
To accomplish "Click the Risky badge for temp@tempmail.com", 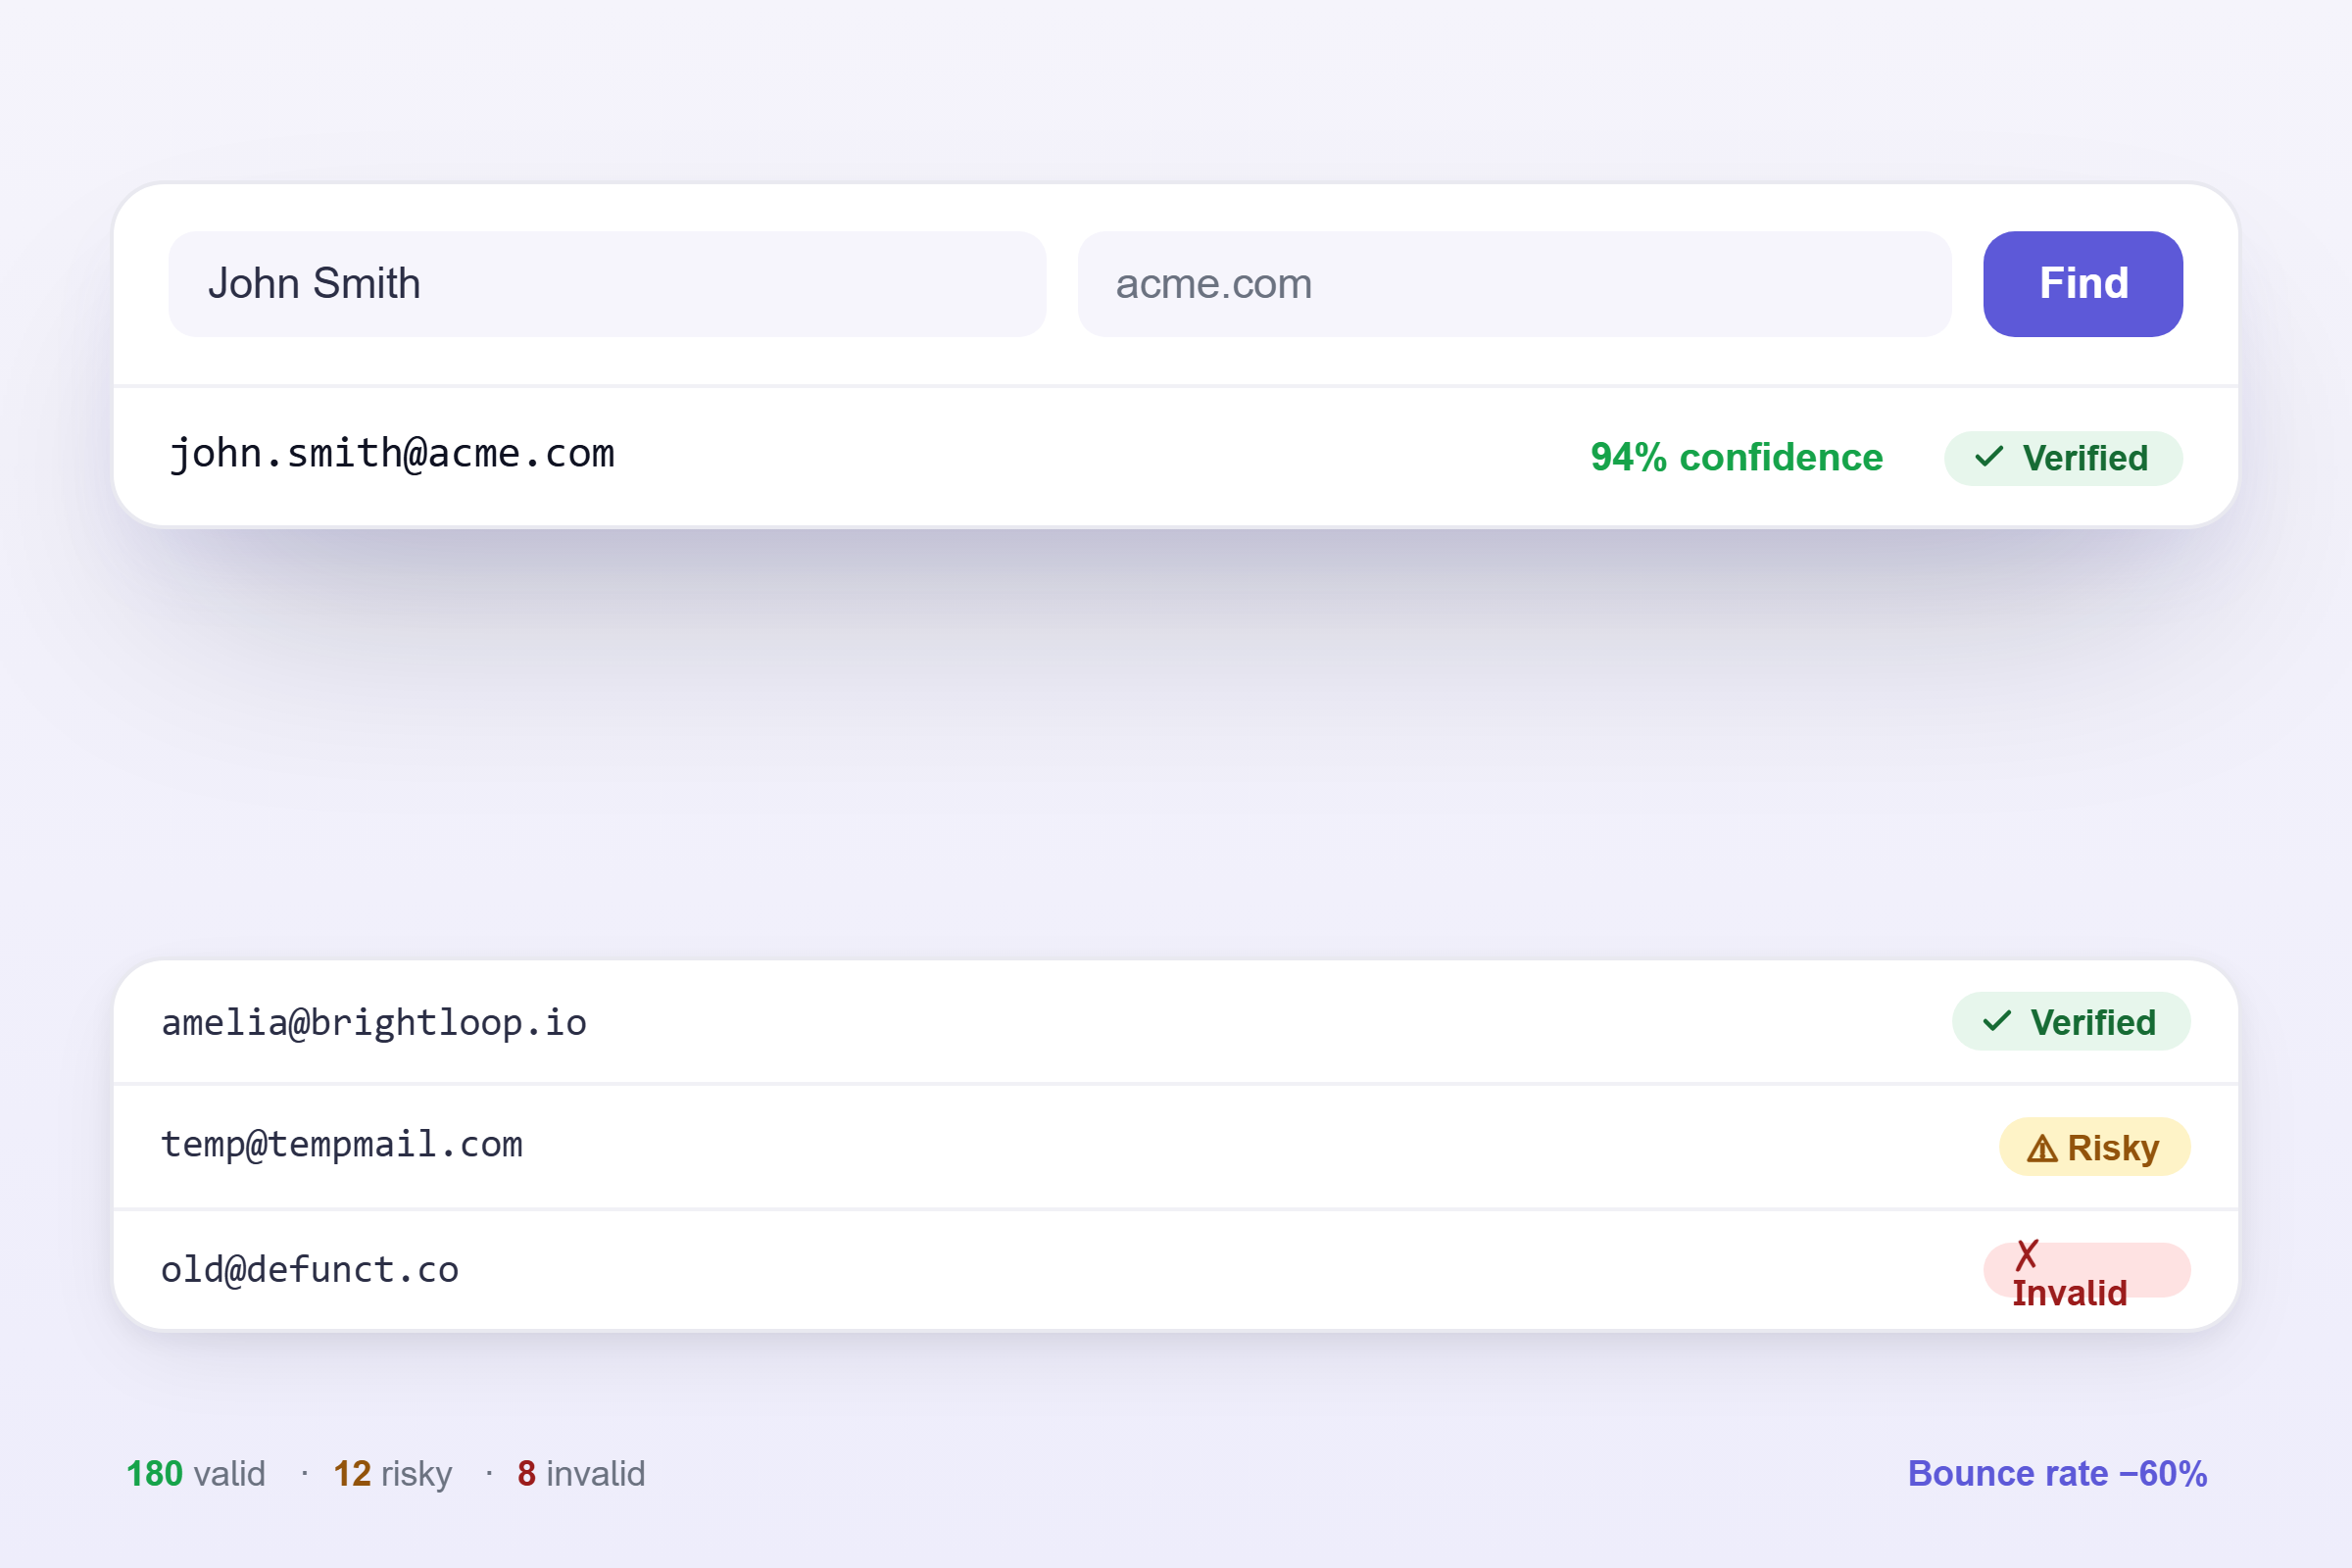I will (x=2095, y=1147).
